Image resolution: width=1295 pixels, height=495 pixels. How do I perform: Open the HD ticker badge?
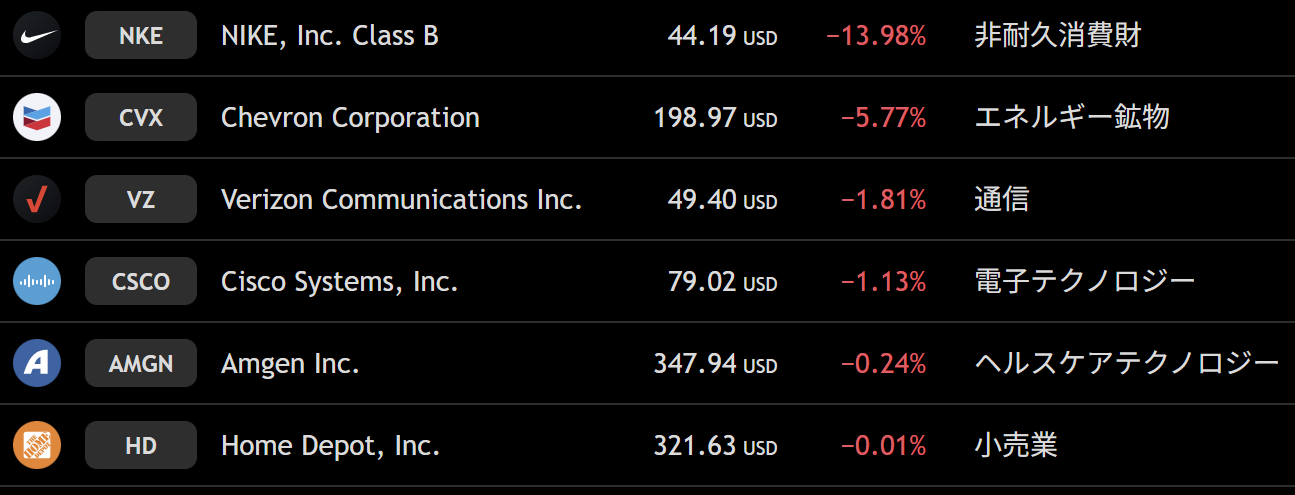coord(141,446)
